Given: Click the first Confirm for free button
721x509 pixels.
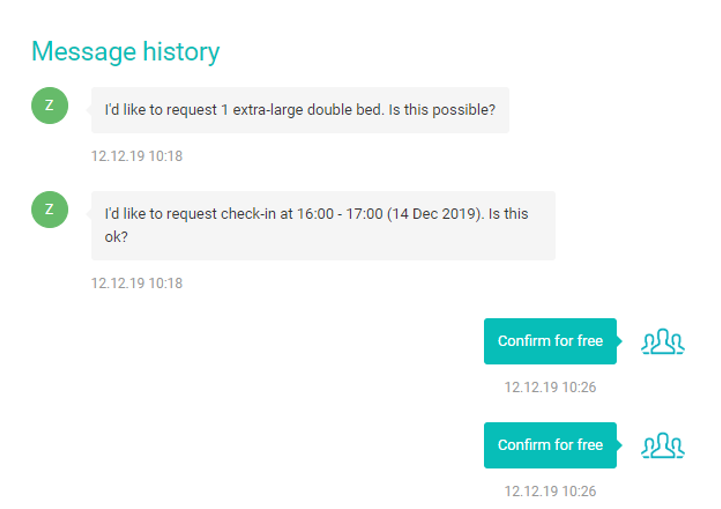Looking at the screenshot, I should click(550, 341).
